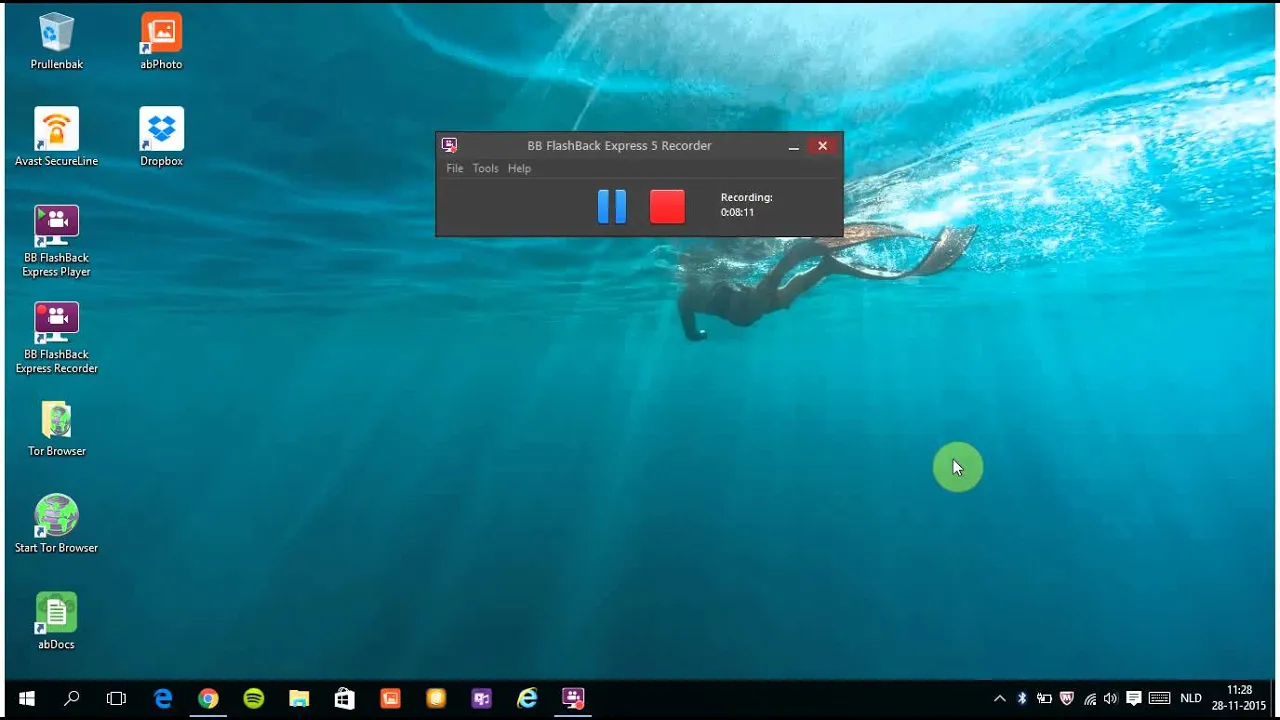Close the BB FlashBack recorder window
The height and width of the screenshot is (720, 1280).
[x=822, y=146]
